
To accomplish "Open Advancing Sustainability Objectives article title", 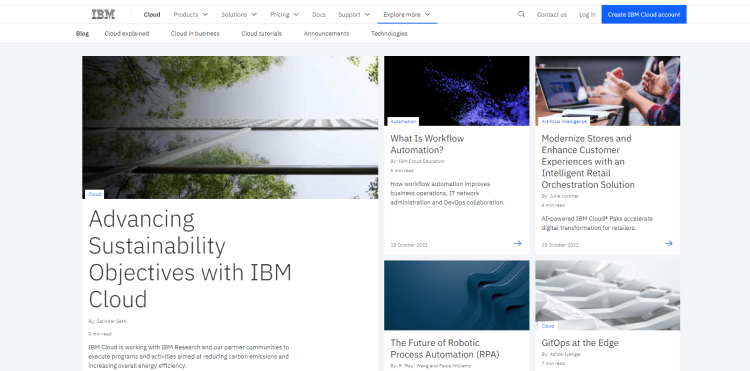I will point(190,259).
